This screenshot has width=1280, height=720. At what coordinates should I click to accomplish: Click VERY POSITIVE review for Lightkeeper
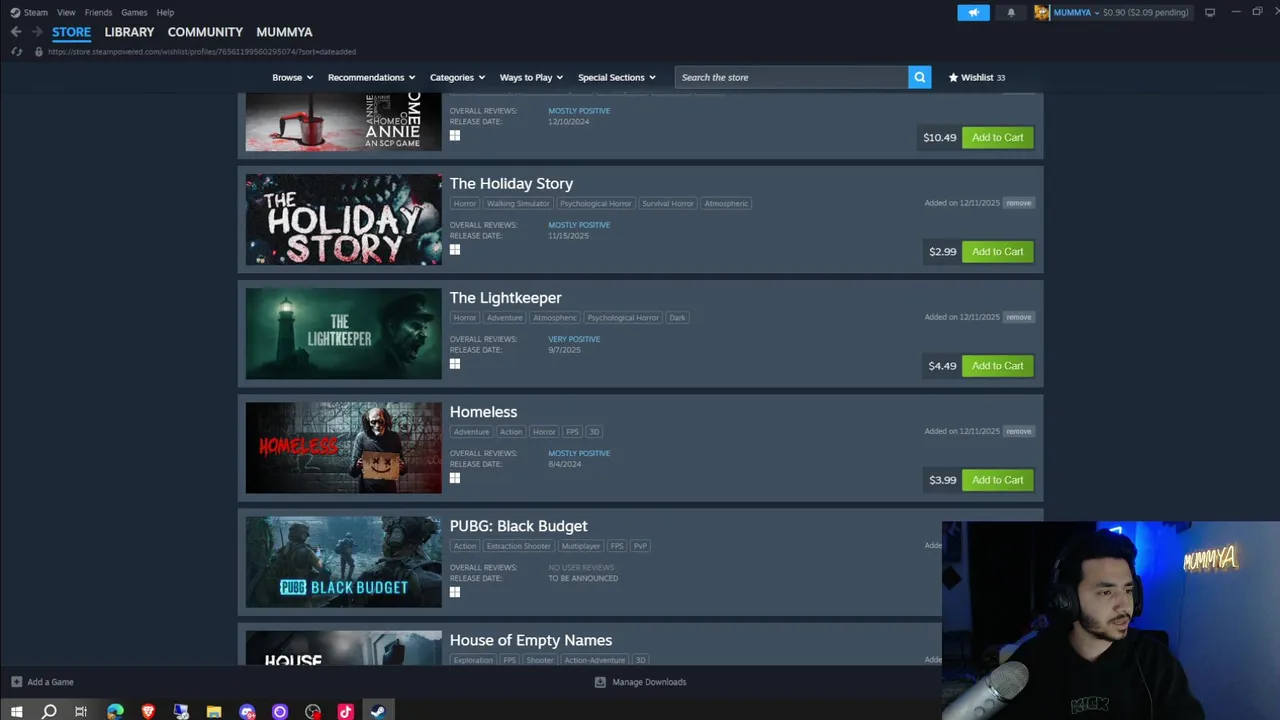574,339
